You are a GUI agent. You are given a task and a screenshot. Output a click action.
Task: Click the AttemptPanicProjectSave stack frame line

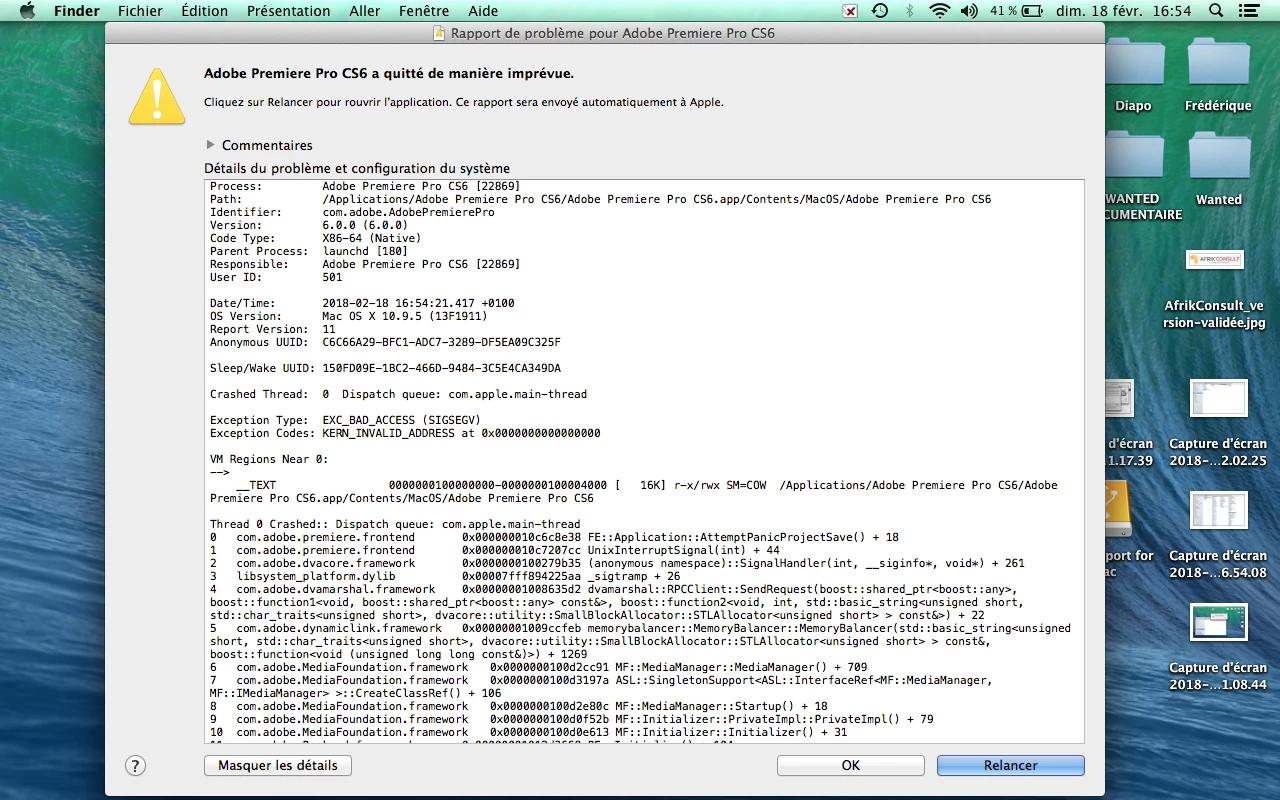tap(554, 537)
